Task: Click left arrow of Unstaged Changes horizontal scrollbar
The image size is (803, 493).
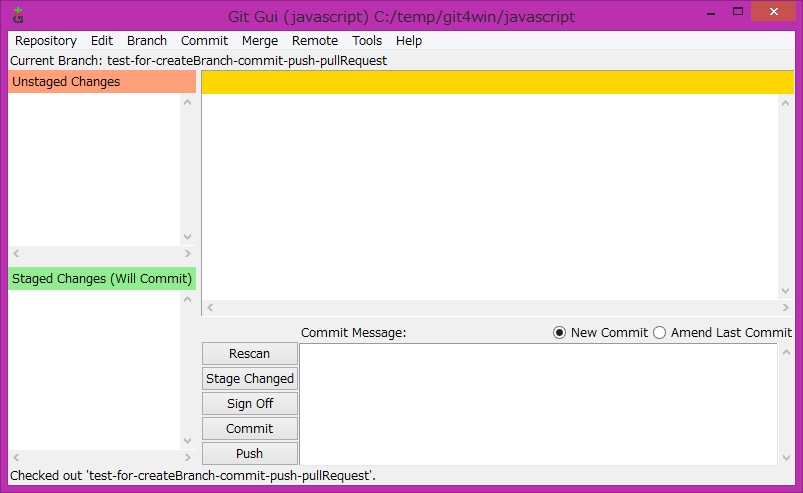Action: 16,253
